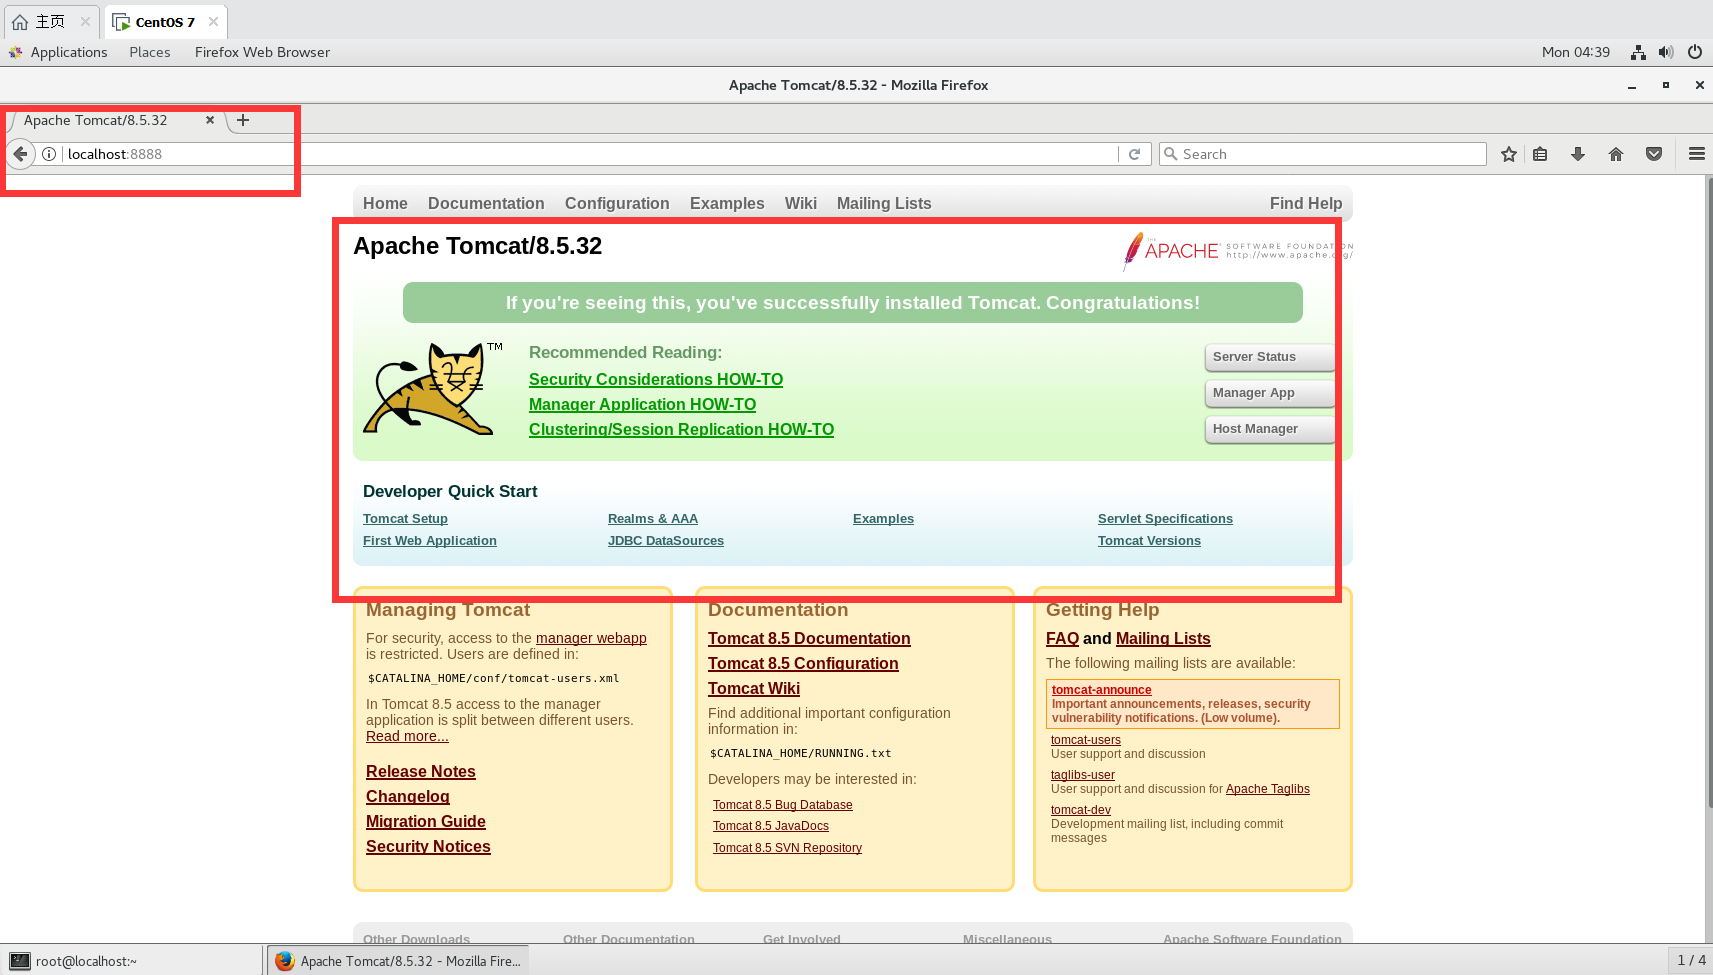Open Examples in Tomcat nav bar
Image resolution: width=1713 pixels, height=975 pixels.
click(x=727, y=203)
